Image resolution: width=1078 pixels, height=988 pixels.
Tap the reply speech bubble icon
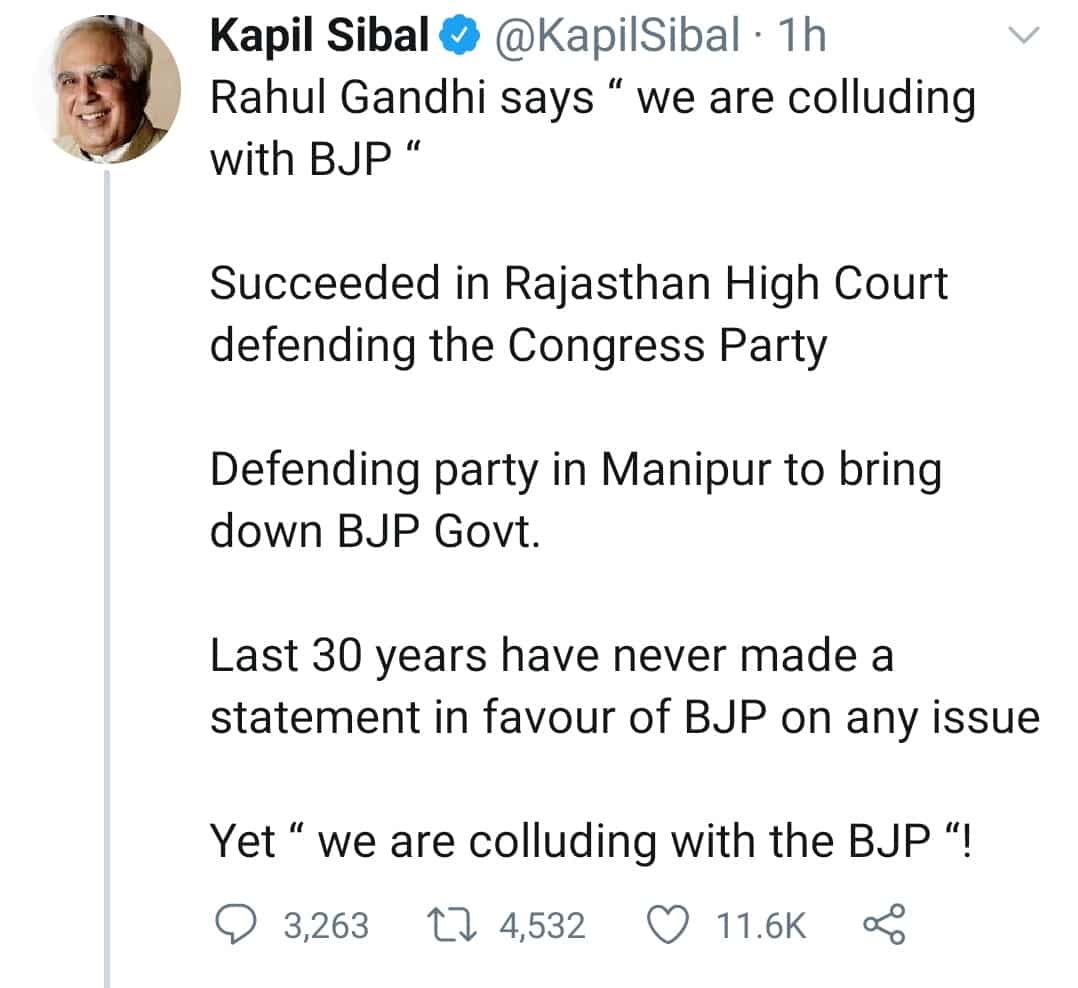pos(237,925)
